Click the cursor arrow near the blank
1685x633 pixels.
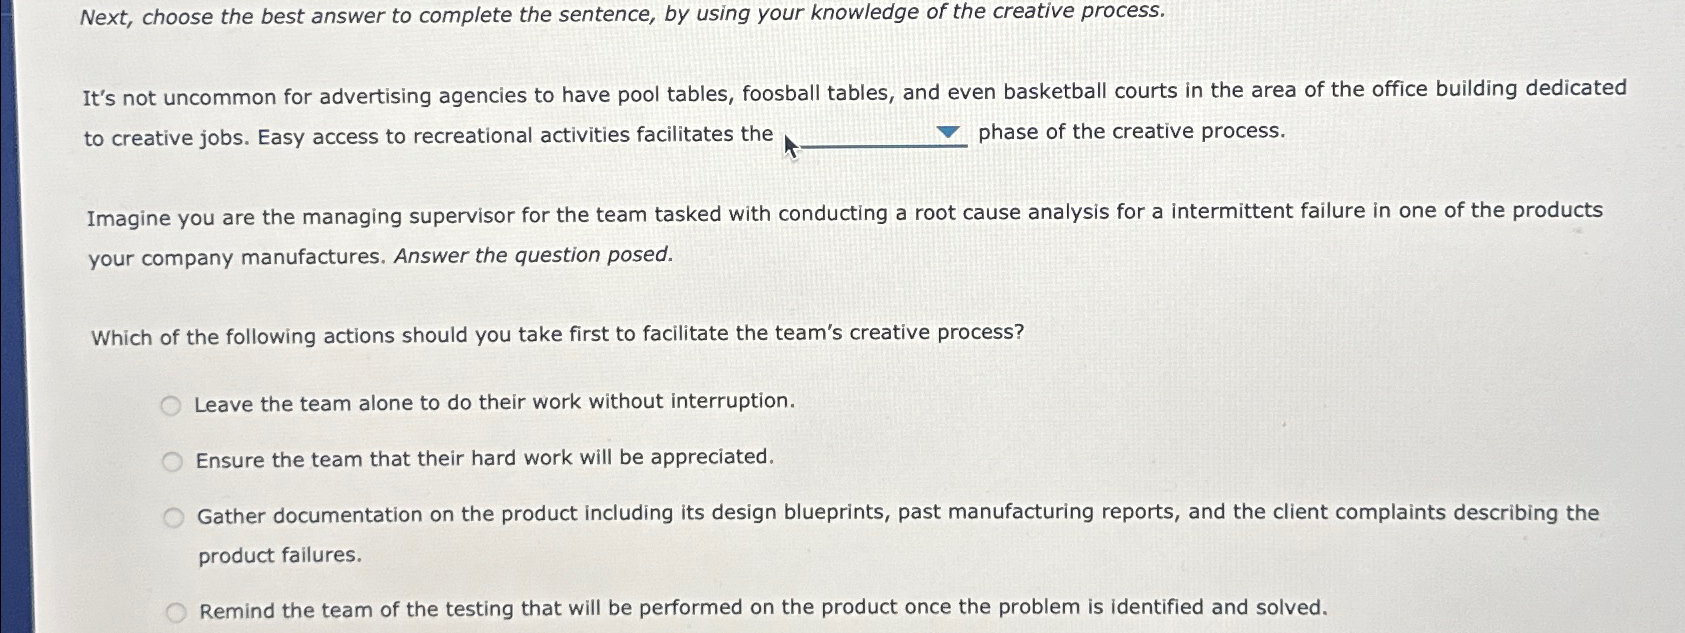(x=791, y=144)
